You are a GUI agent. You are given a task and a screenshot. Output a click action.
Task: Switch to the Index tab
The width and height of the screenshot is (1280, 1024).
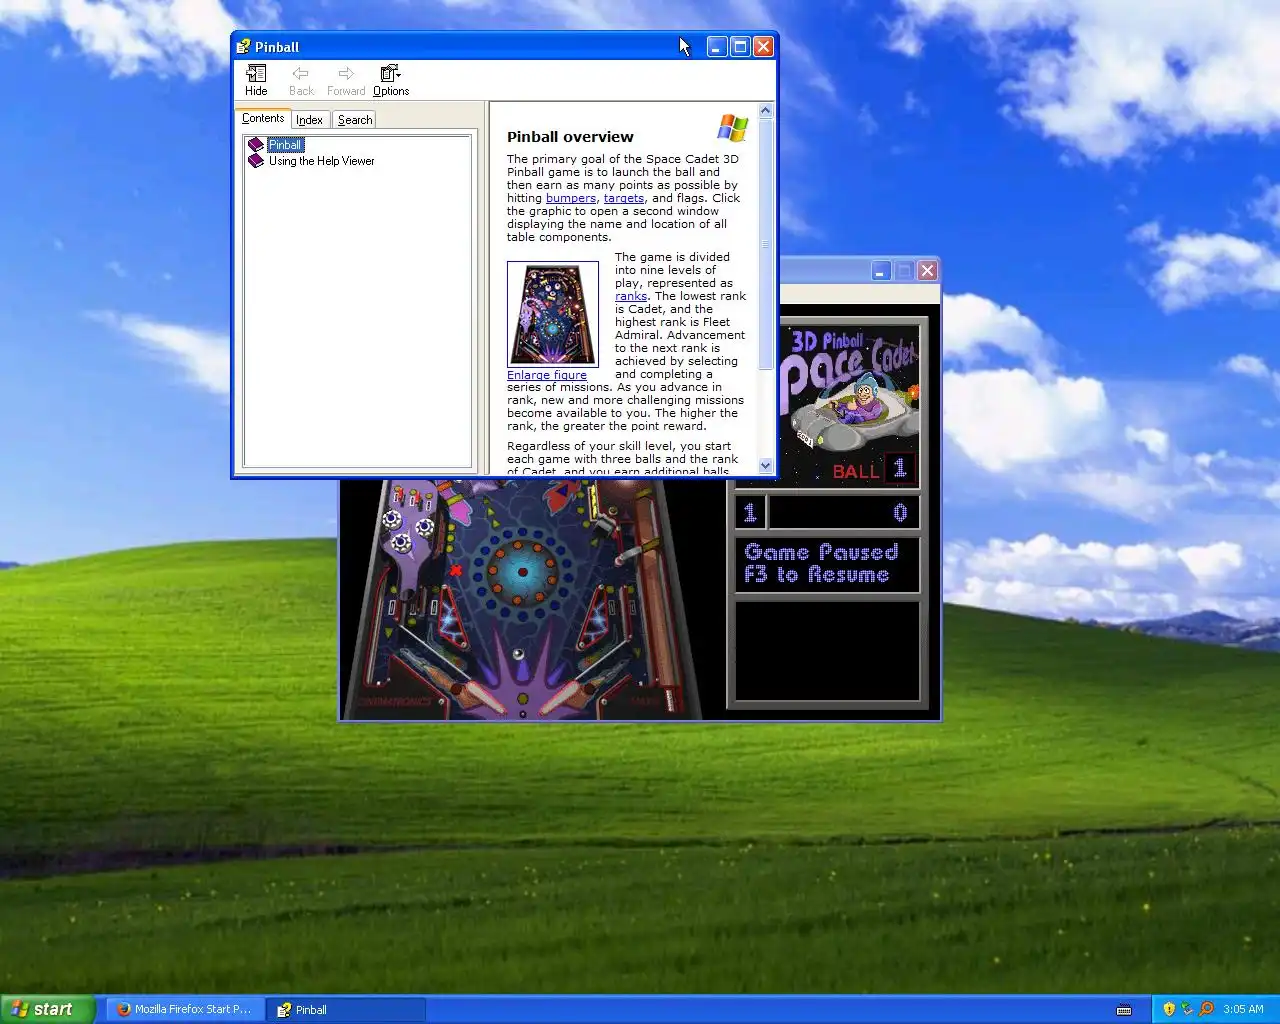pyautogui.click(x=309, y=120)
